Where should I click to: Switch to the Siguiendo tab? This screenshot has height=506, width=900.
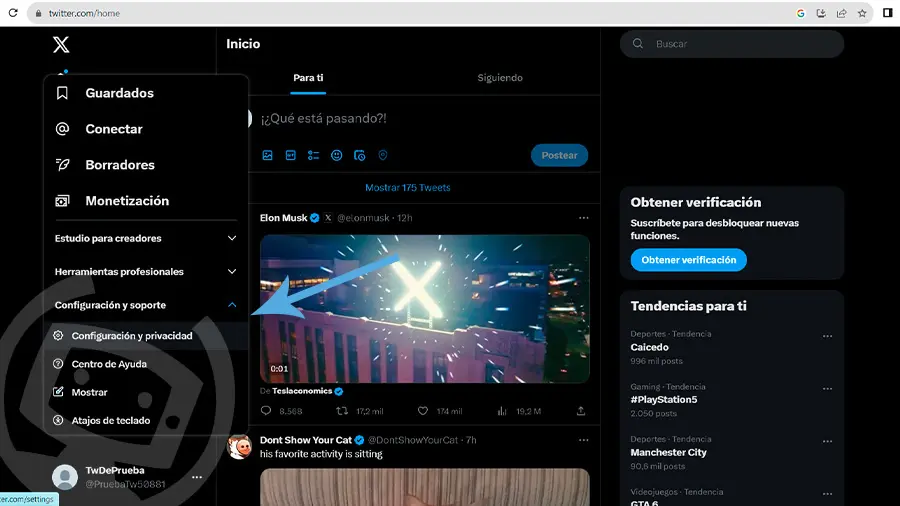pos(500,77)
